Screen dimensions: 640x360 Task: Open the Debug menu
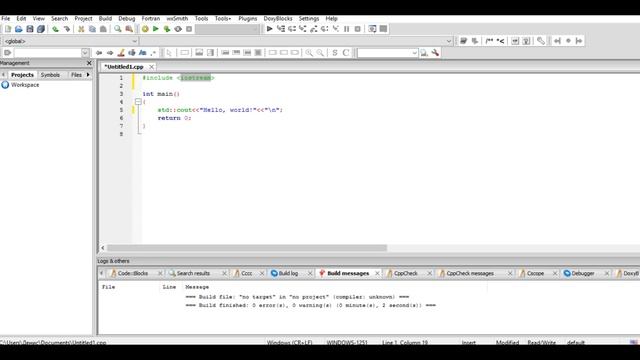127,19
